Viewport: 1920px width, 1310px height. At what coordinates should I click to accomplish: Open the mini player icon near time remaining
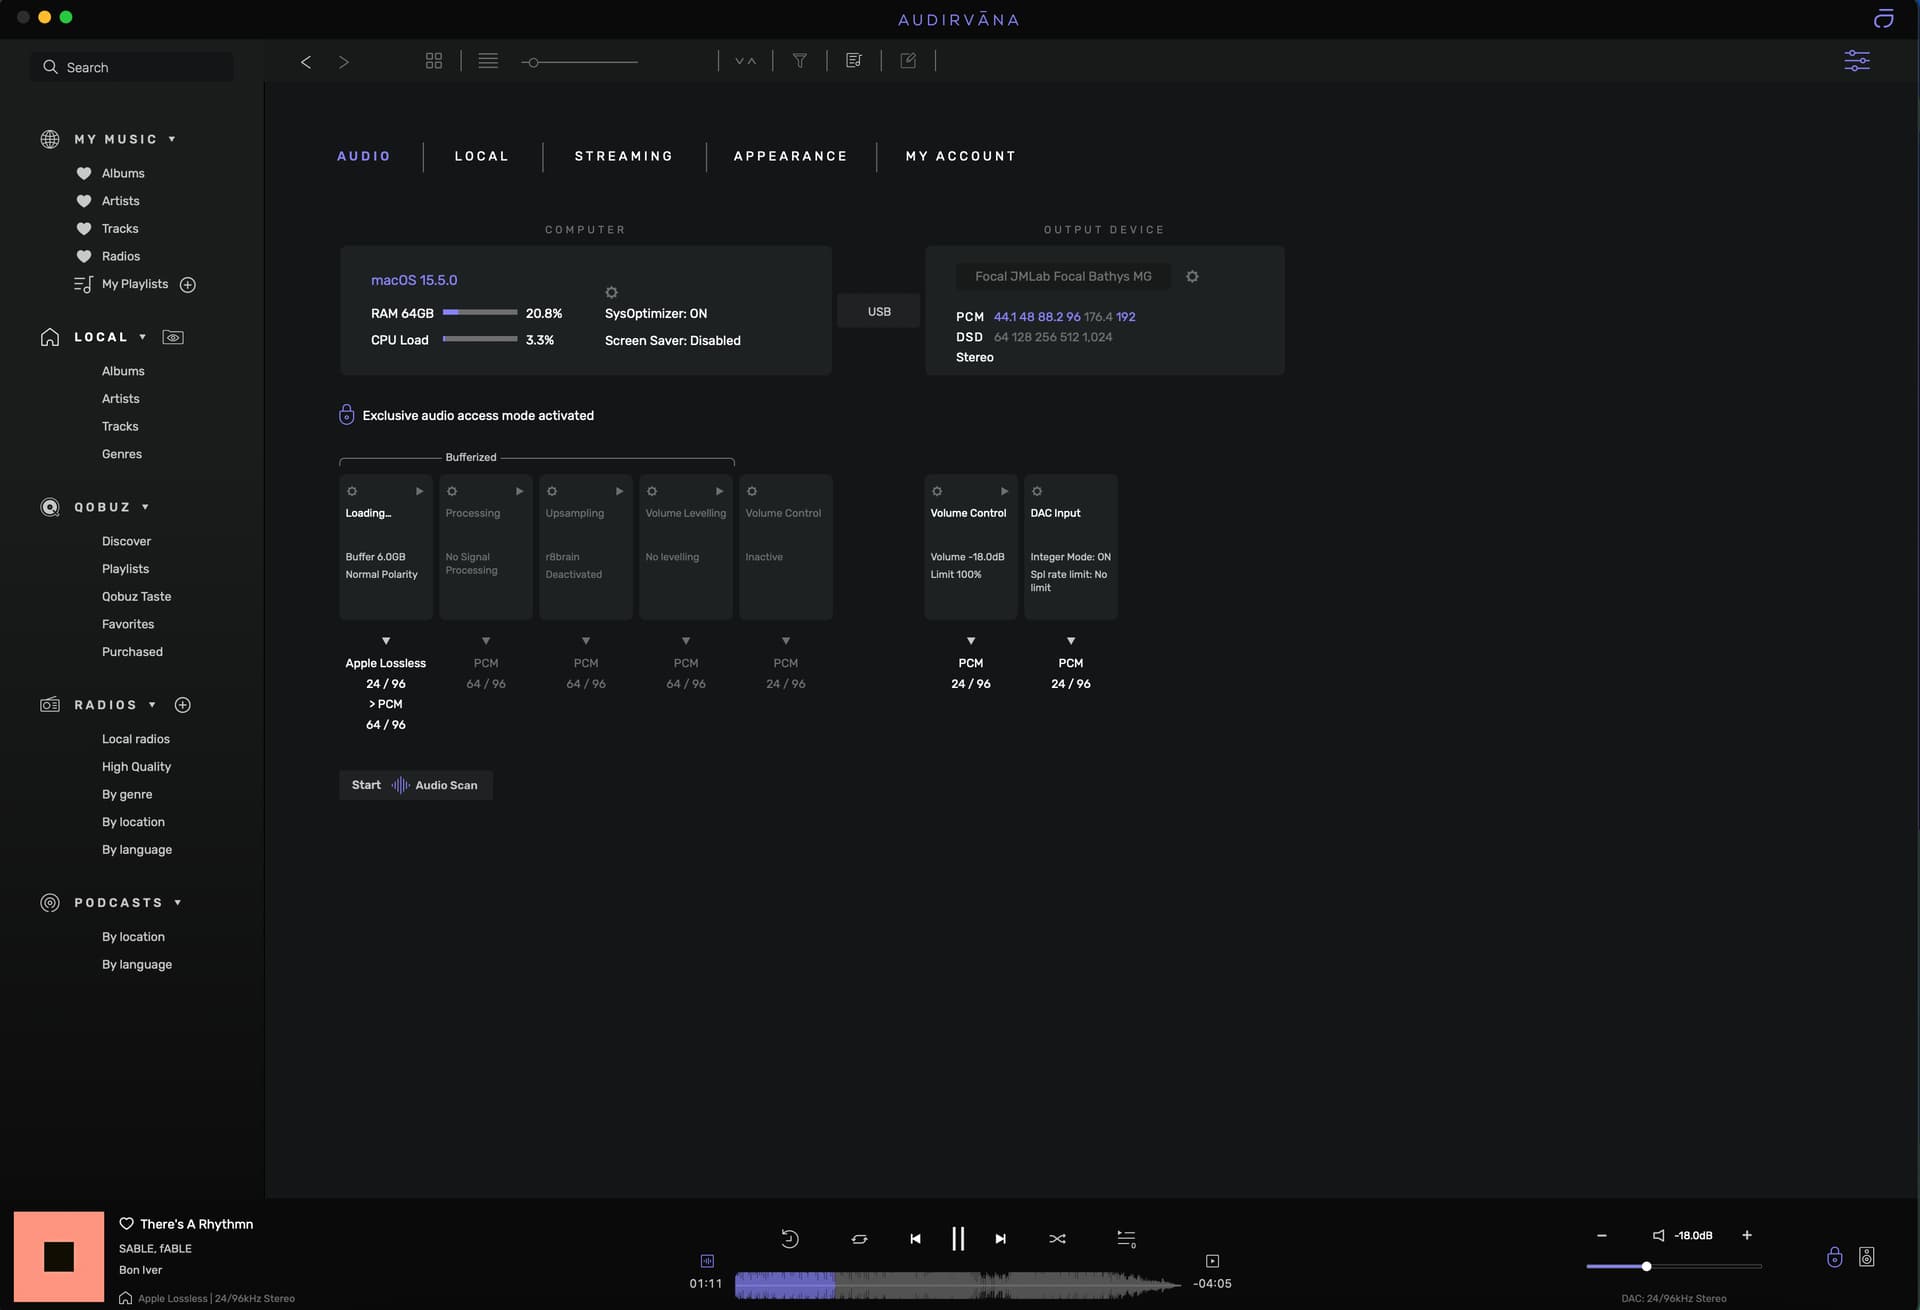click(1213, 1262)
